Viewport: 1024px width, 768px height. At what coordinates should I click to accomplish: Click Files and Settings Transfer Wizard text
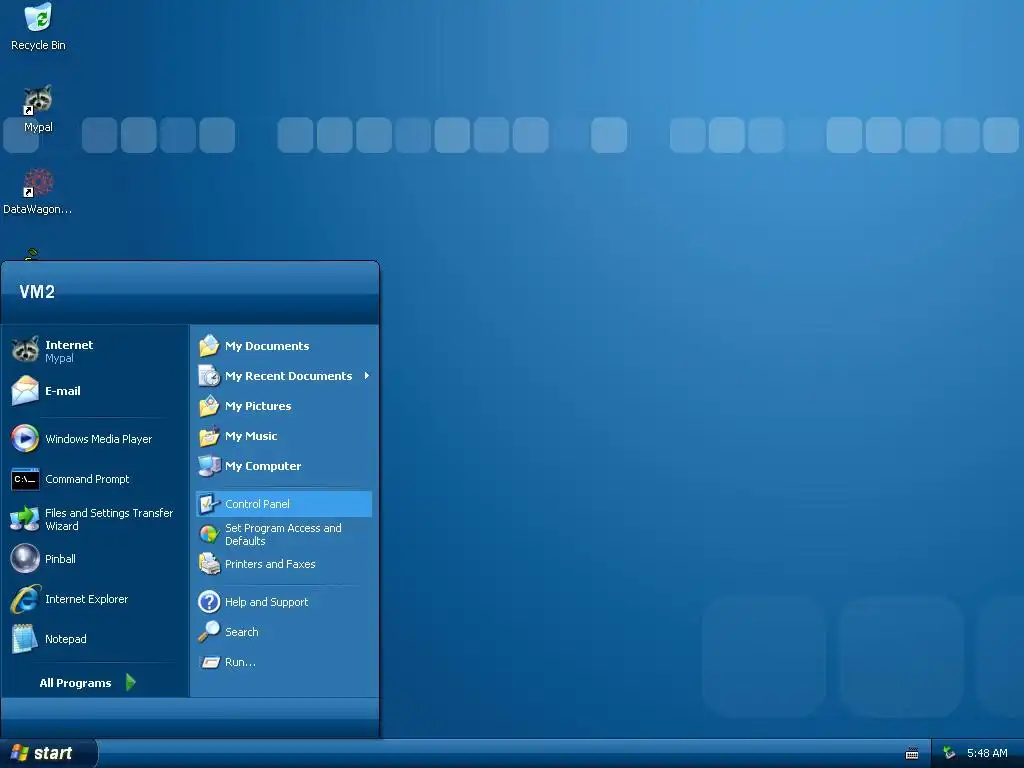click(109, 519)
